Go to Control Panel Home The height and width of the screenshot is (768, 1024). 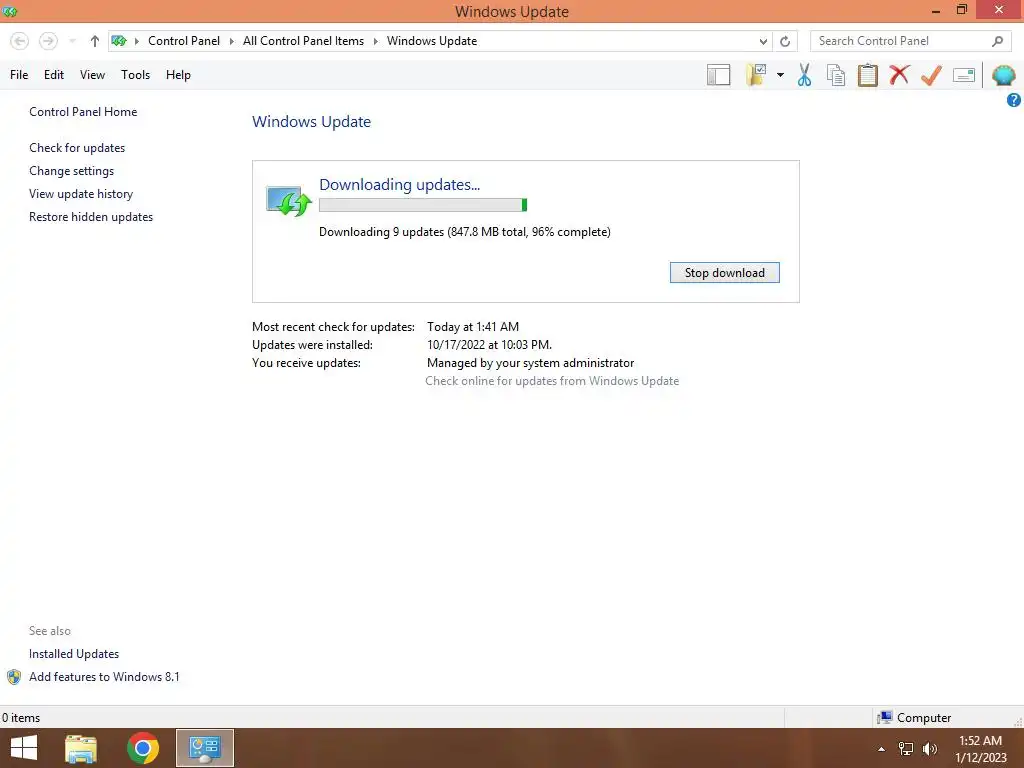click(83, 112)
